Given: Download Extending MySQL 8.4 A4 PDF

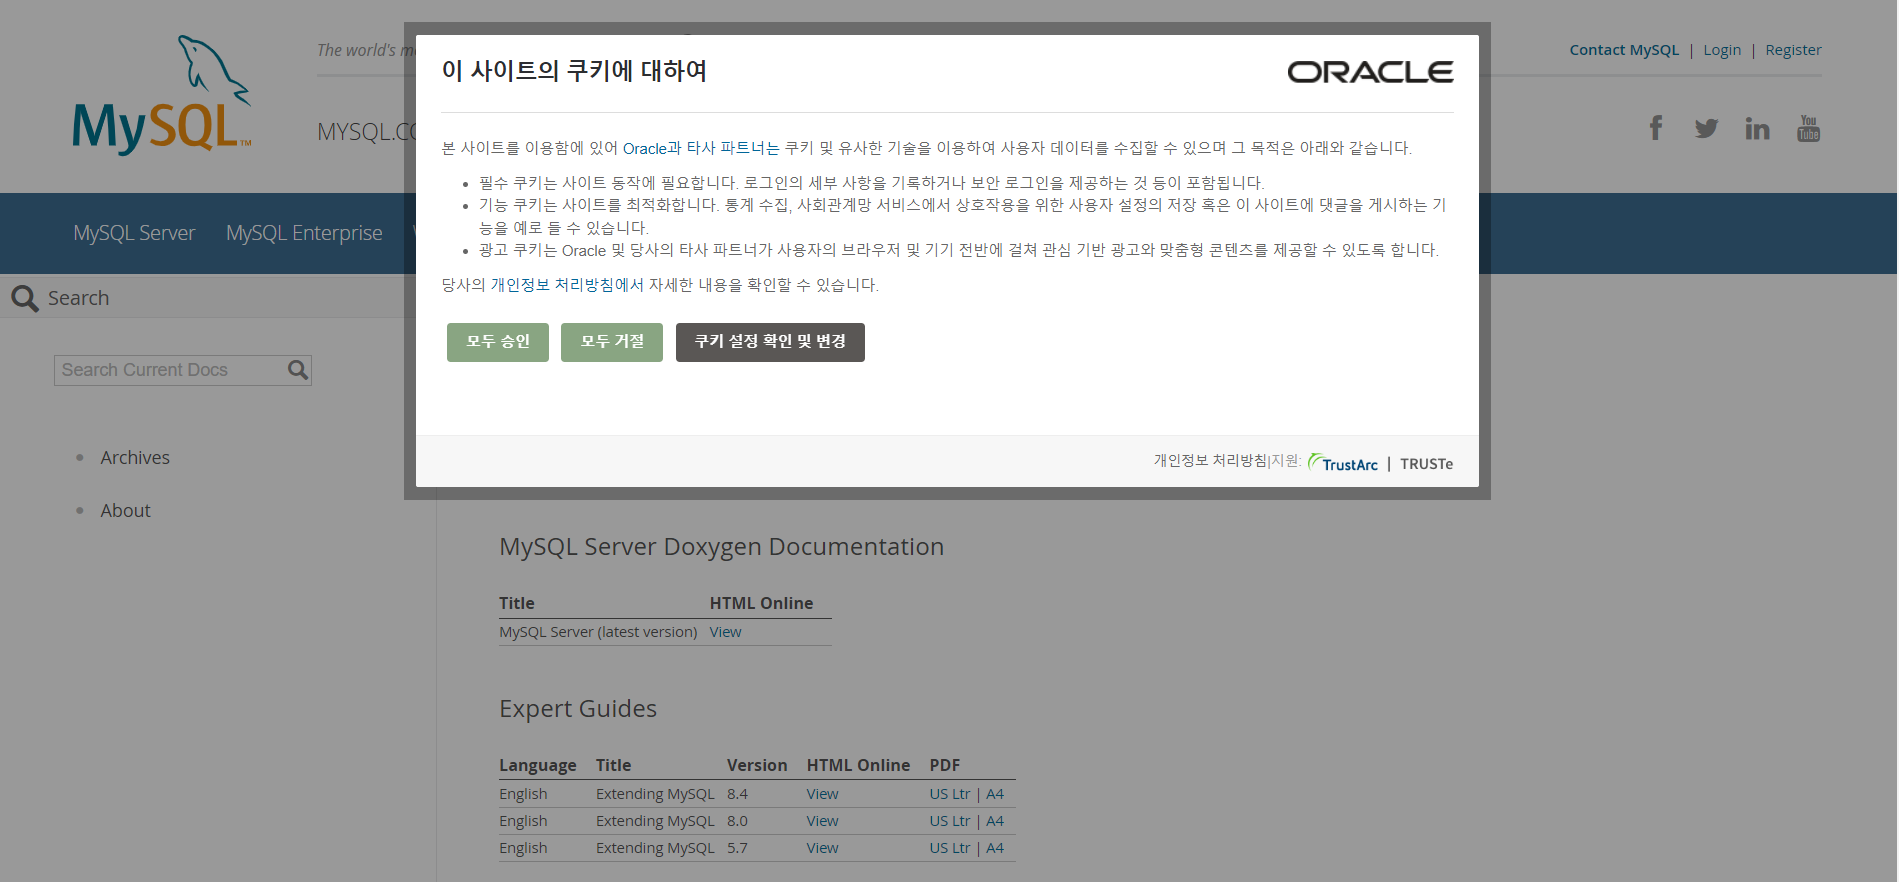Looking at the screenshot, I should pyautogui.click(x=994, y=794).
